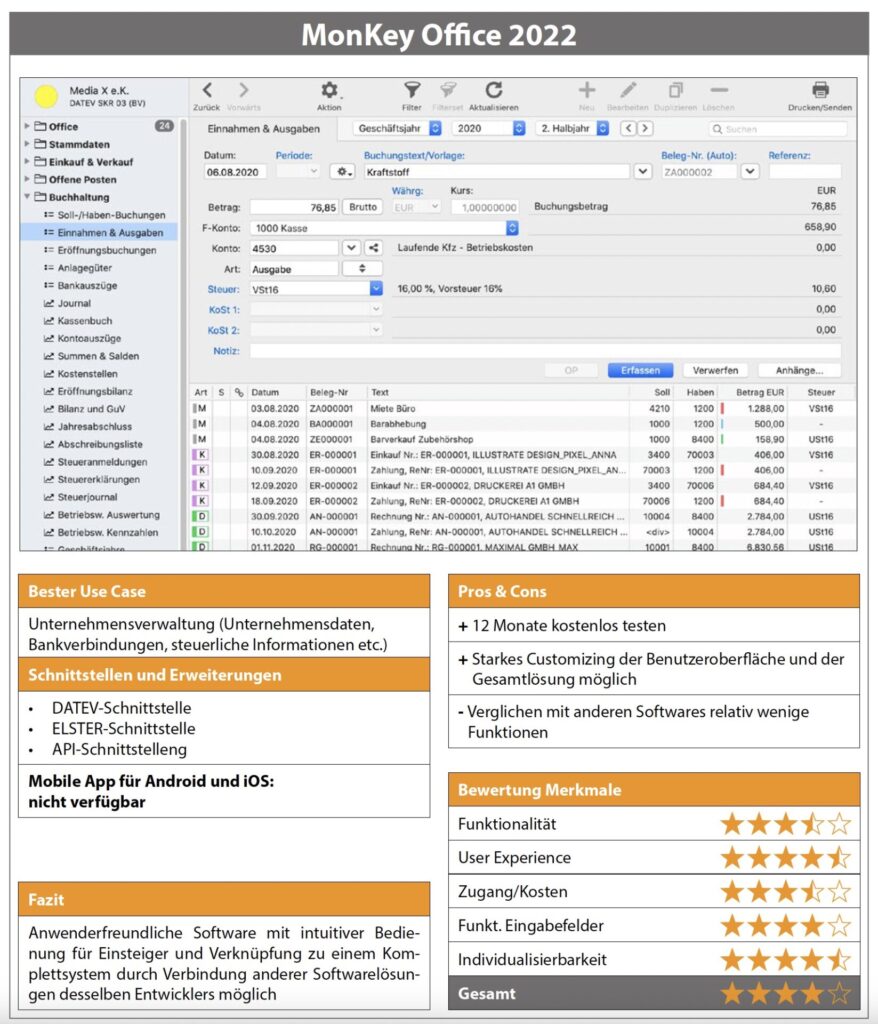Click the Erfassen button
Image resolution: width=878 pixels, height=1024 pixels.
640,370
